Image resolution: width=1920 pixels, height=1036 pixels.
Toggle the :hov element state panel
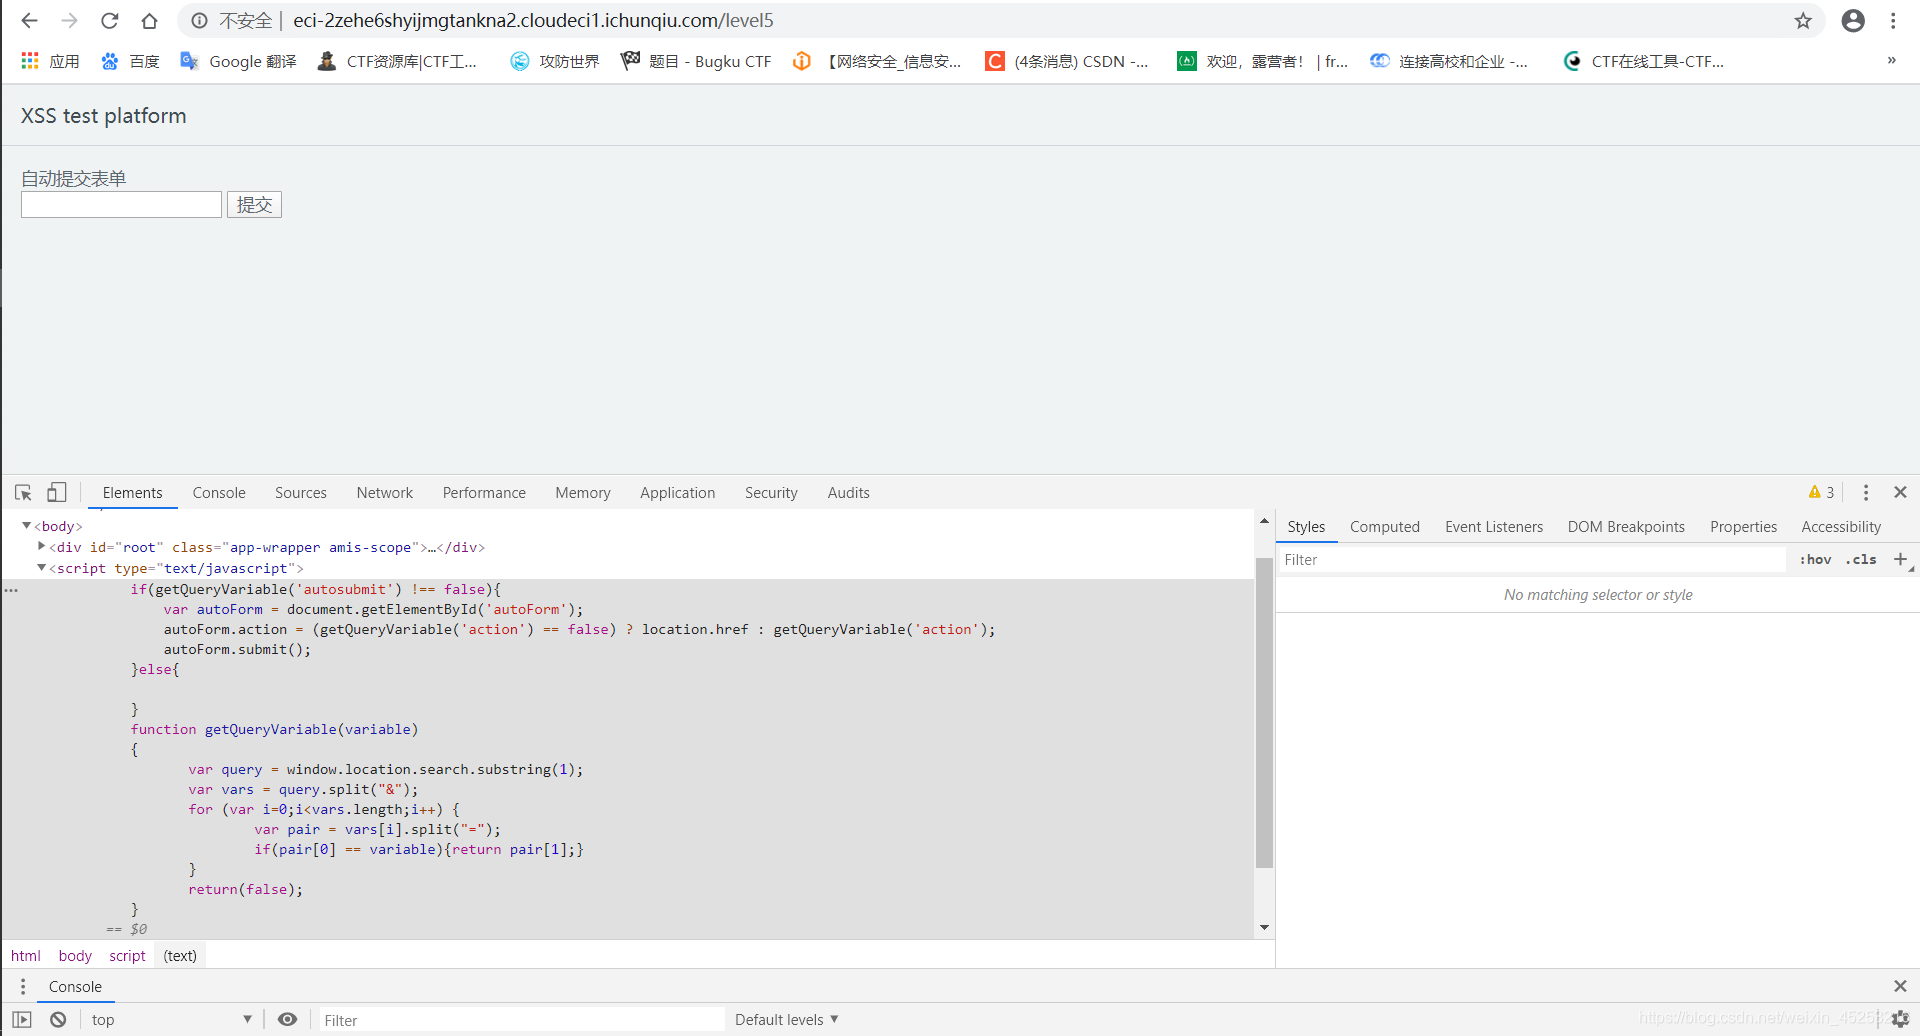click(x=1815, y=560)
